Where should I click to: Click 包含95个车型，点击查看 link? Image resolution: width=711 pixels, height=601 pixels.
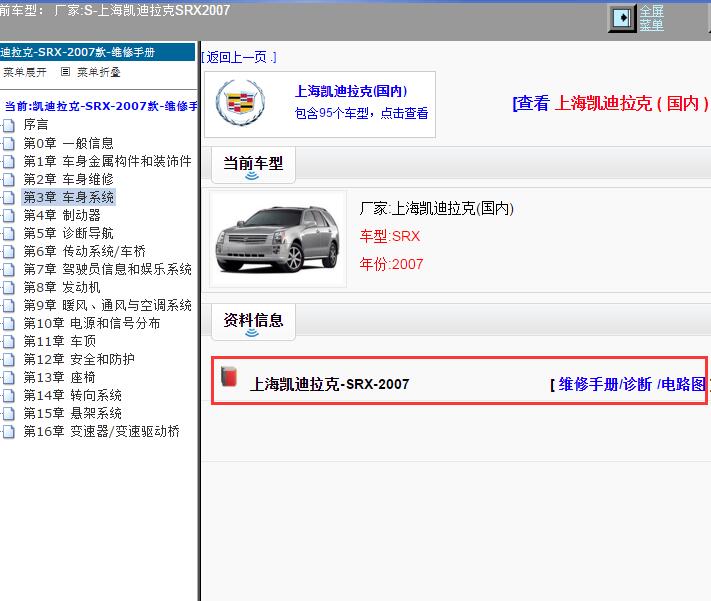(x=361, y=113)
